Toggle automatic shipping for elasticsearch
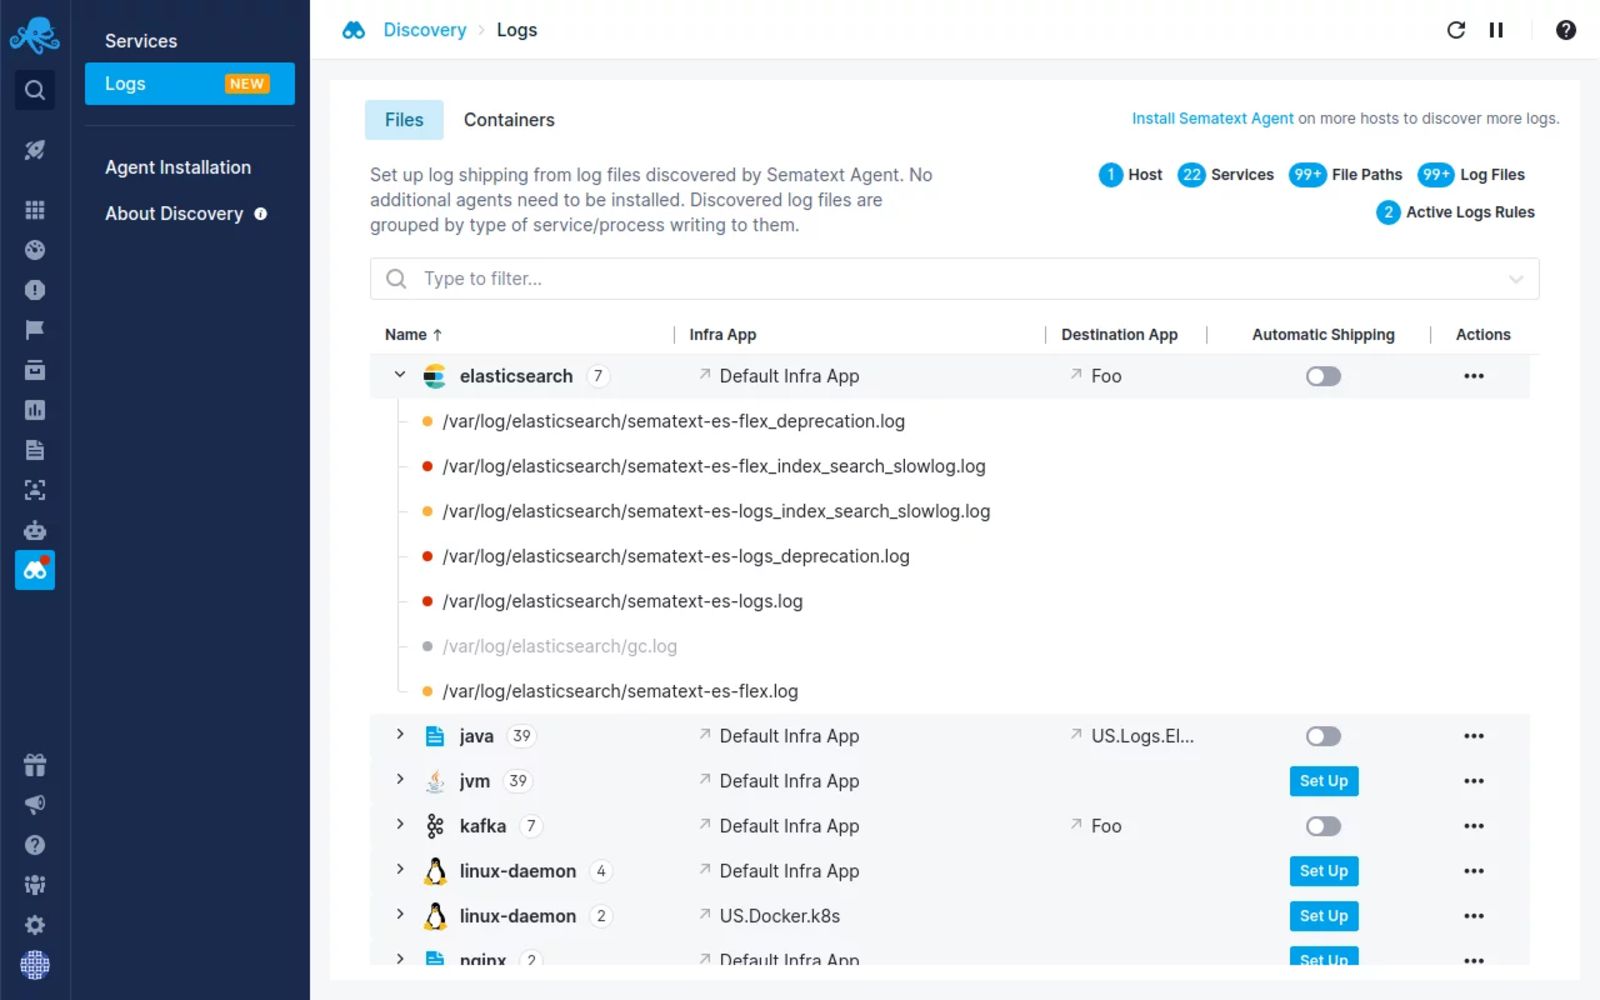 (1323, 376)
